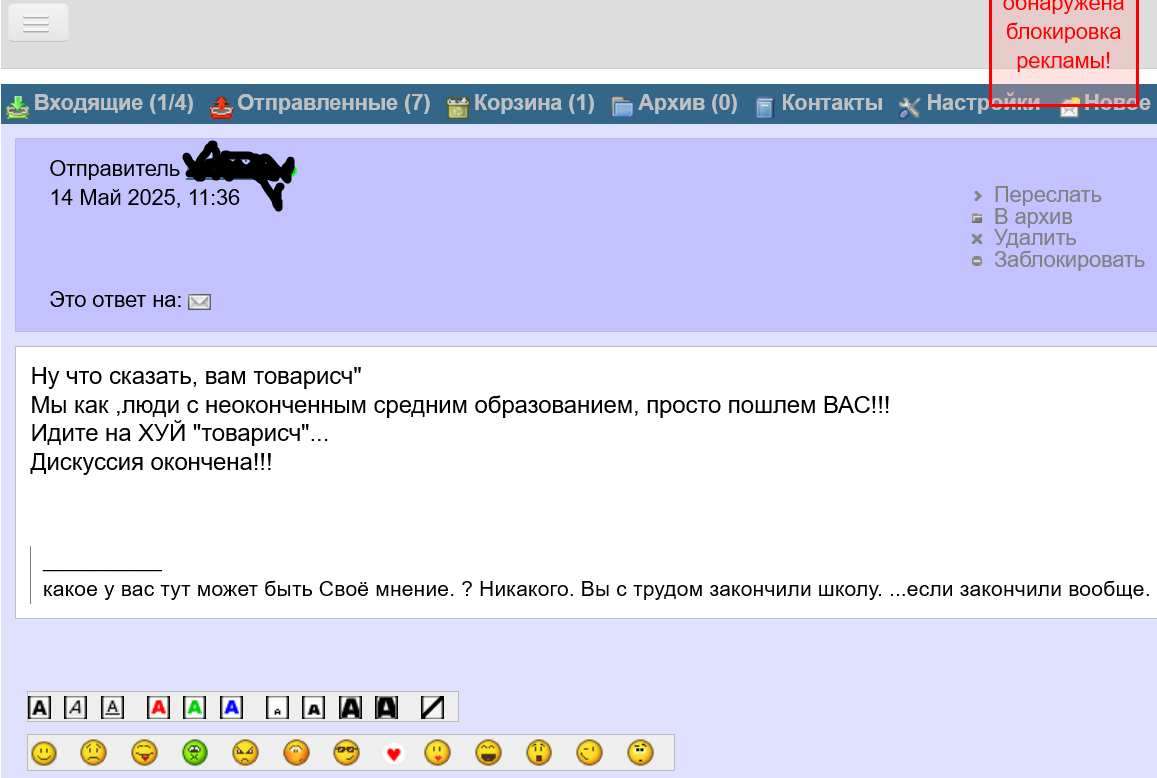This screenshot has width=1157, height=778.
Task: Make the text color red
Action: tap(158, 706)
